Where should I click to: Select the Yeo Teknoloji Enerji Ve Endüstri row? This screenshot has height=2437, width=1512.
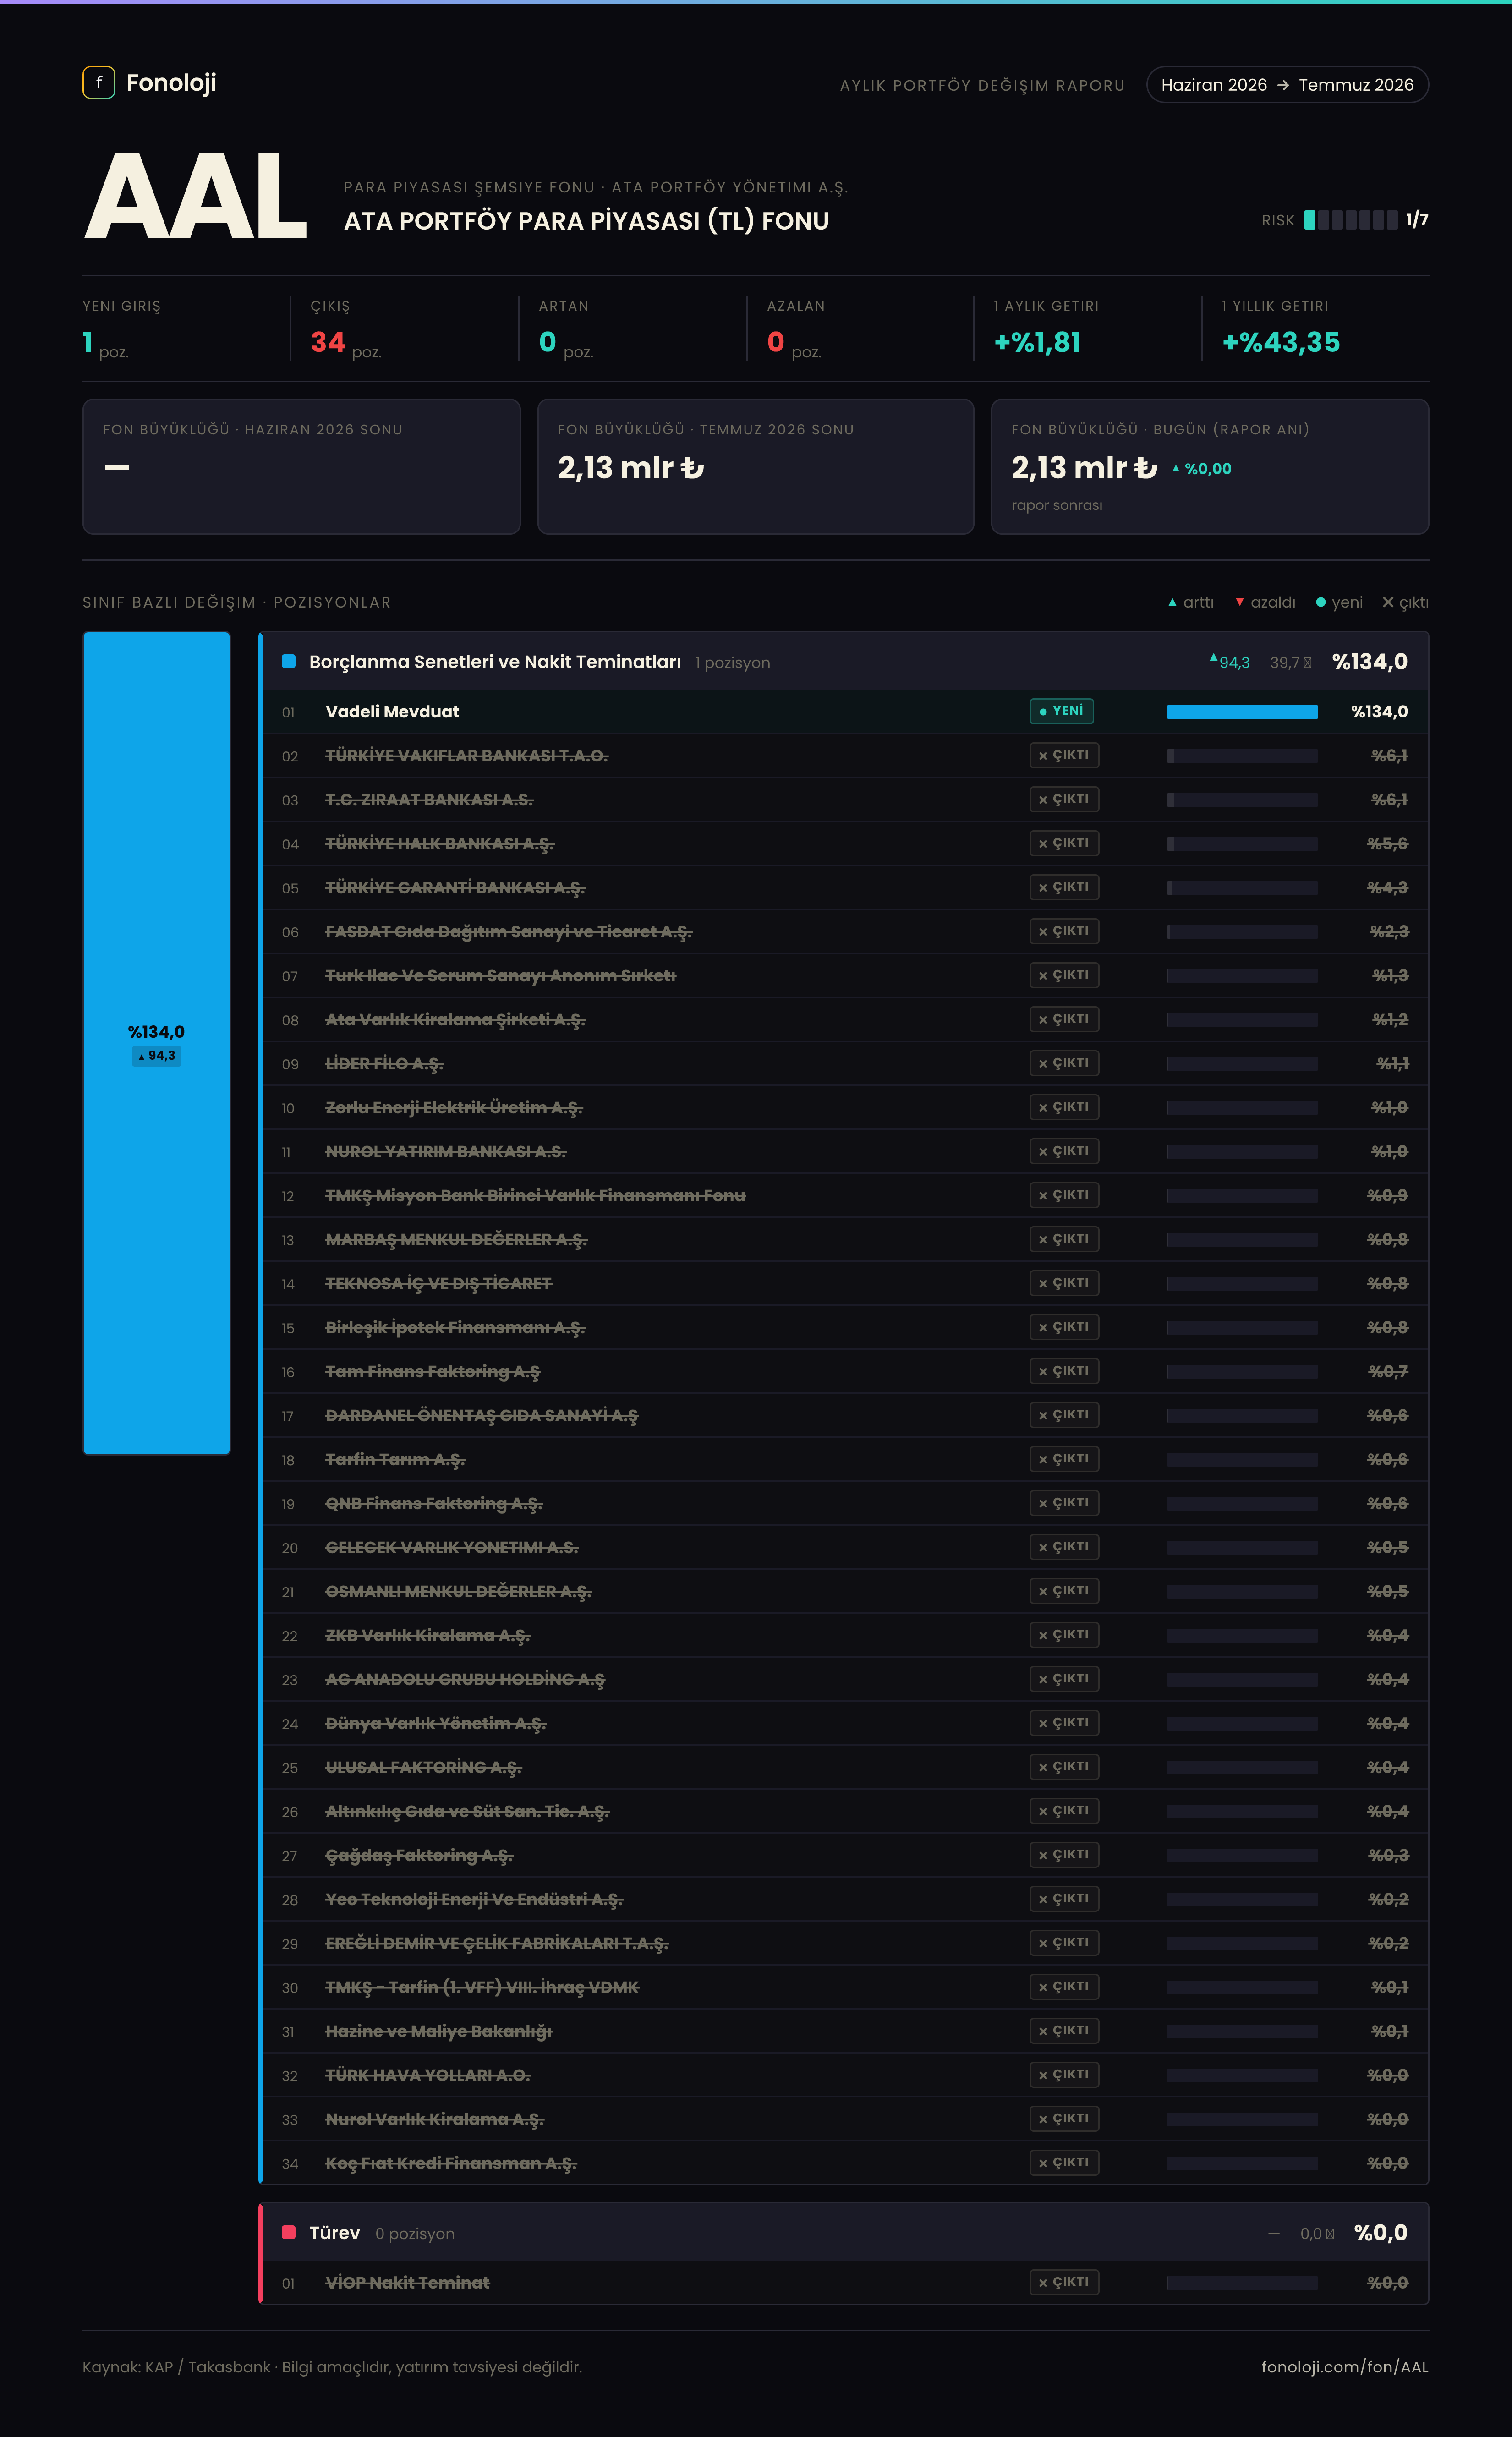point(845,1900)
